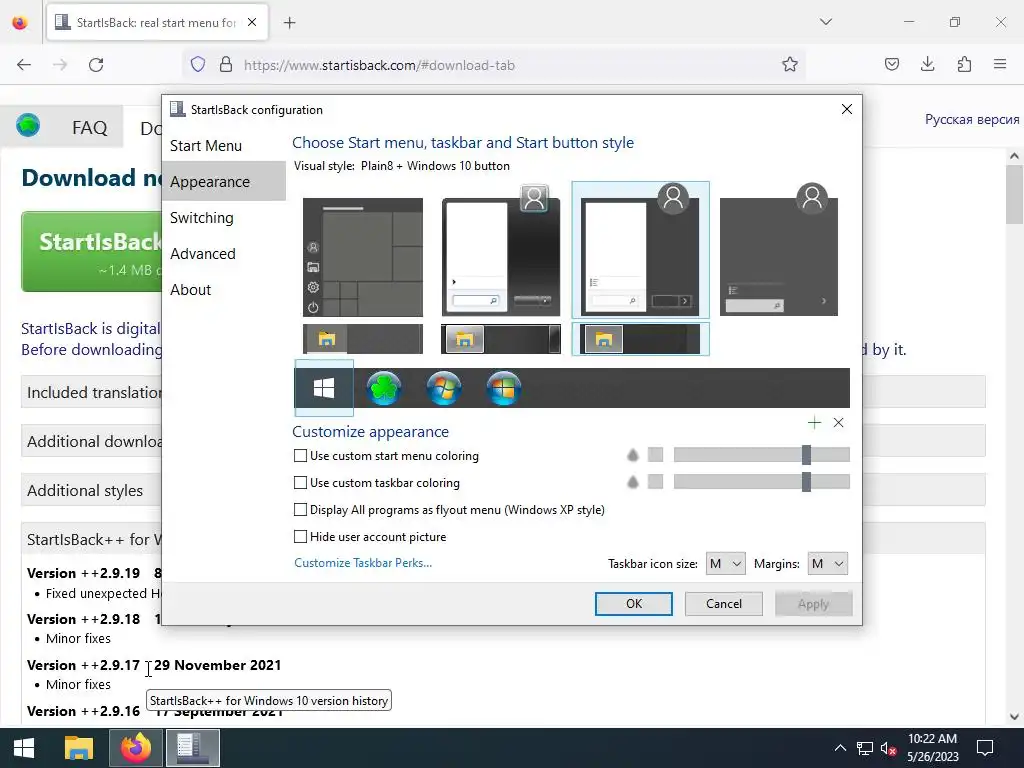Screen dimensions: 1024x768
Task: Open Customize Taskbar Perks link
Action: [x=362, y=563]
